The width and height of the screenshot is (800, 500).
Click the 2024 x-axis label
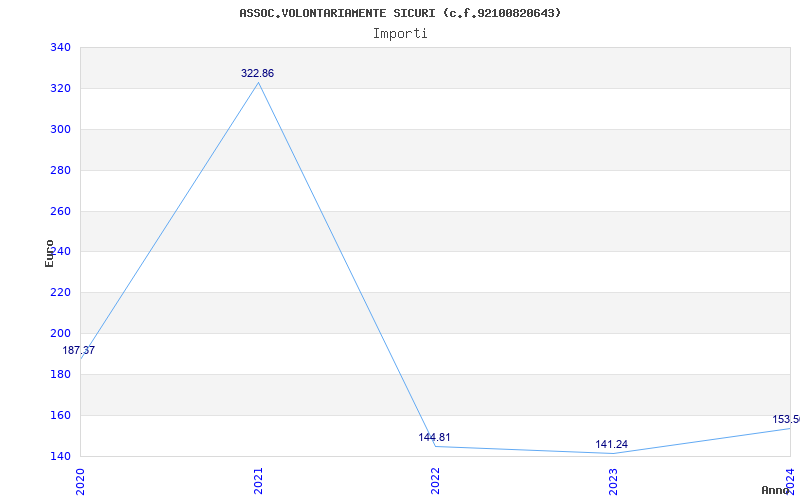(x=790, y=480)
